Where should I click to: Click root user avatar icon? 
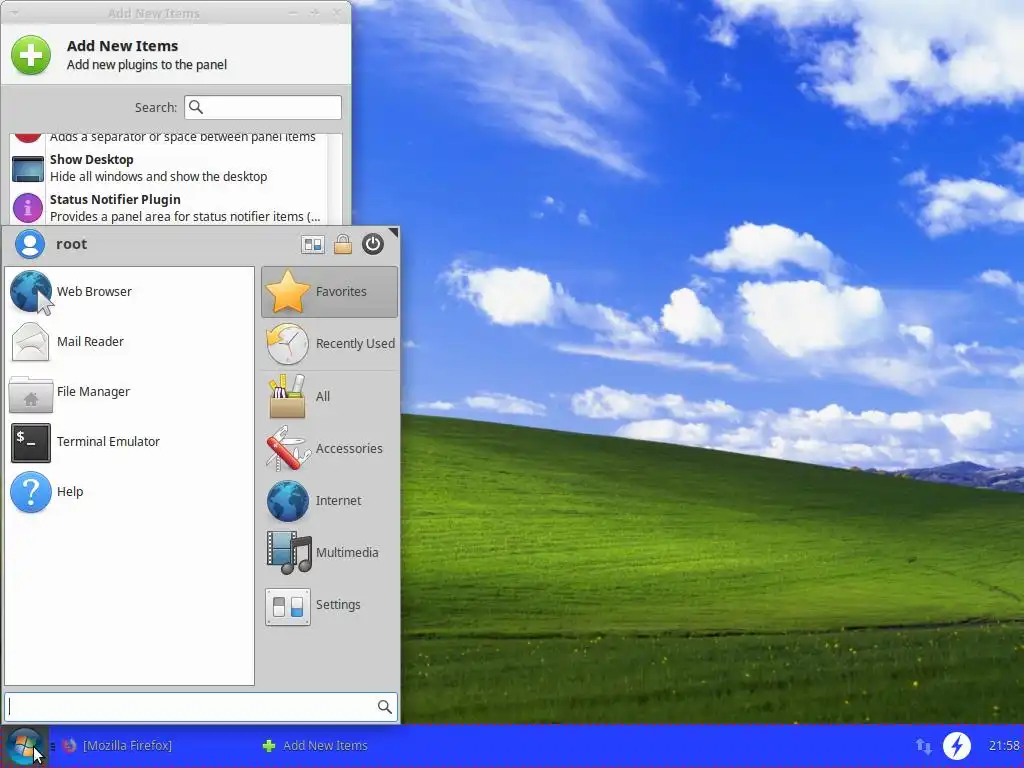click(x=30, y=244)
